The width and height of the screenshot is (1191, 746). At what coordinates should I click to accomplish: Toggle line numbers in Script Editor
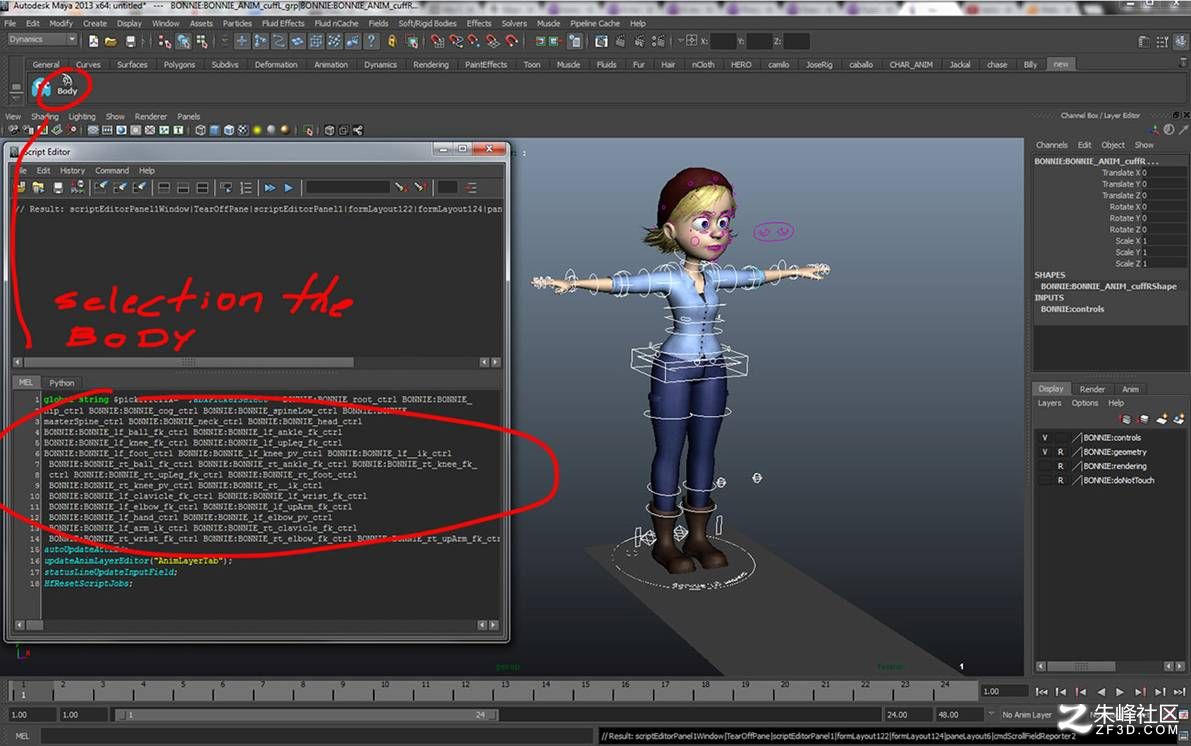click(x=246, y=188)
